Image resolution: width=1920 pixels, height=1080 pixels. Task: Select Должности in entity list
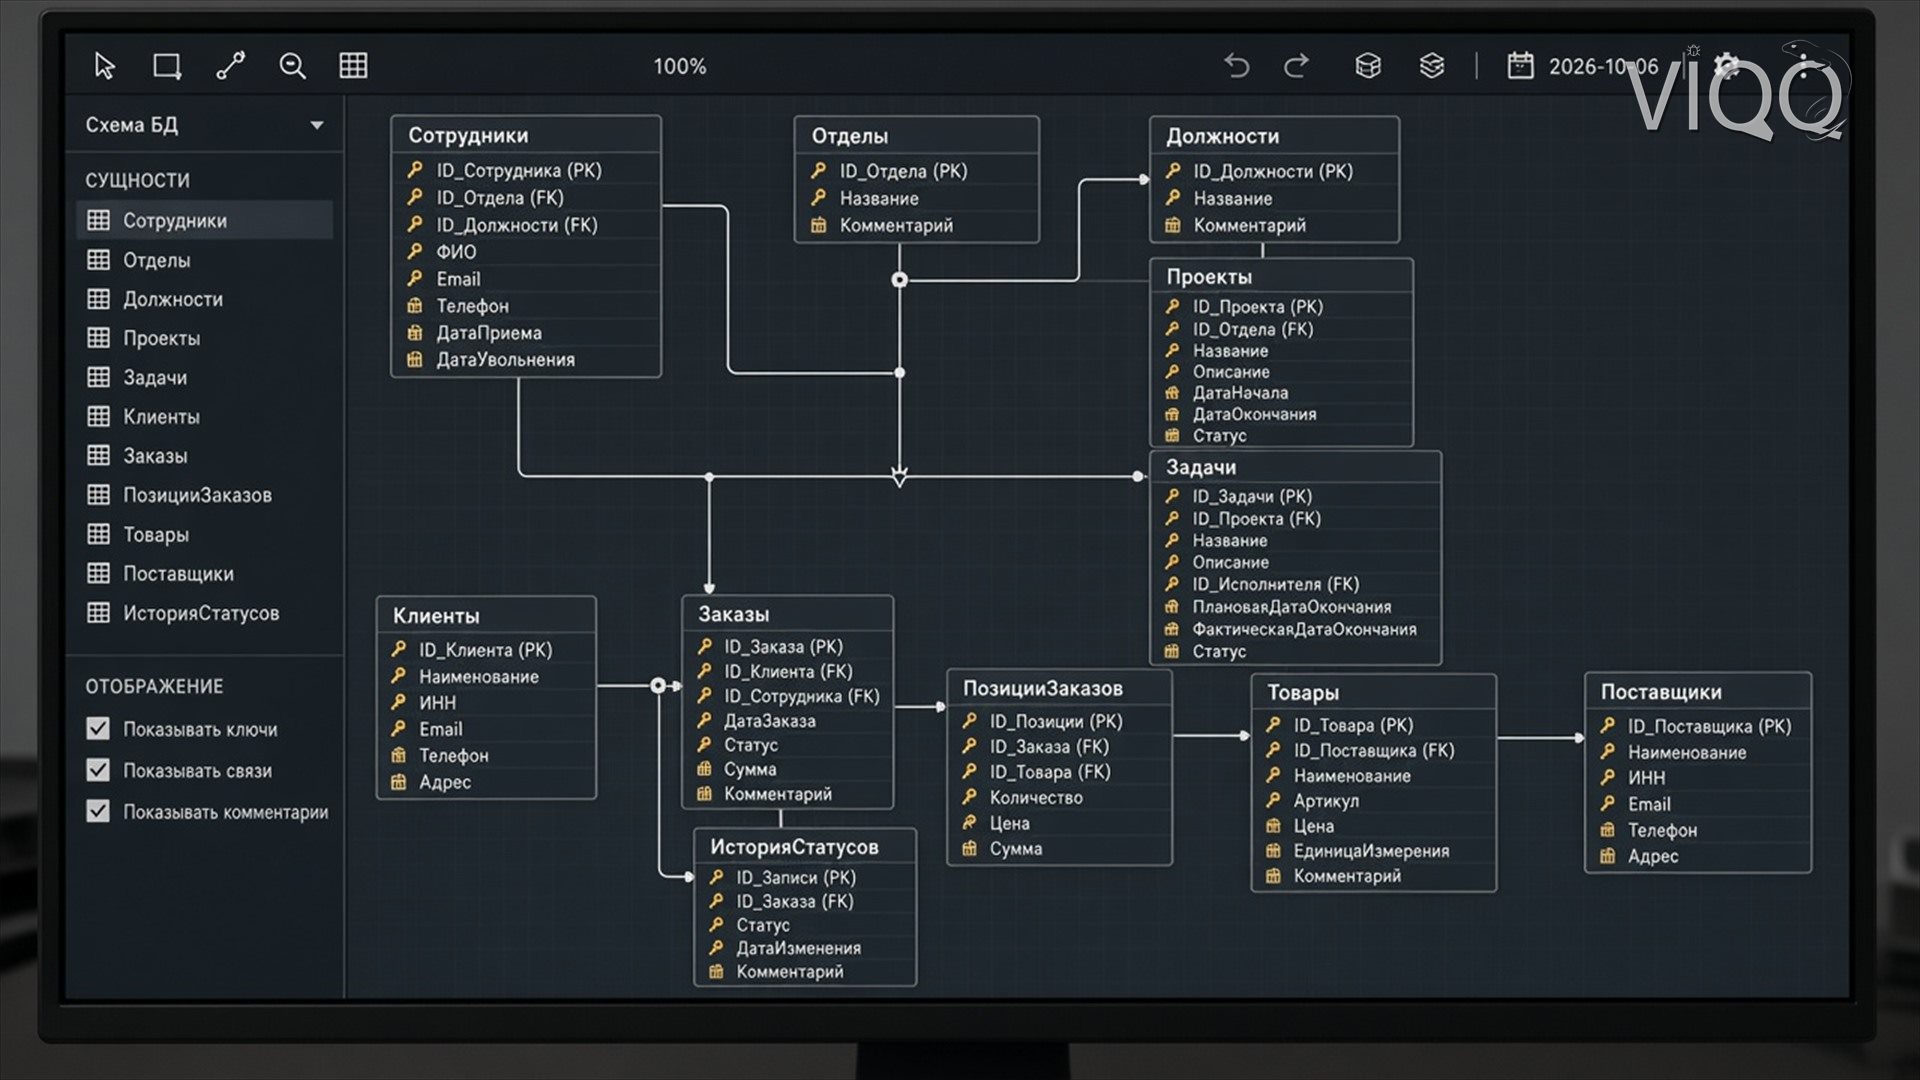(204, 299)
